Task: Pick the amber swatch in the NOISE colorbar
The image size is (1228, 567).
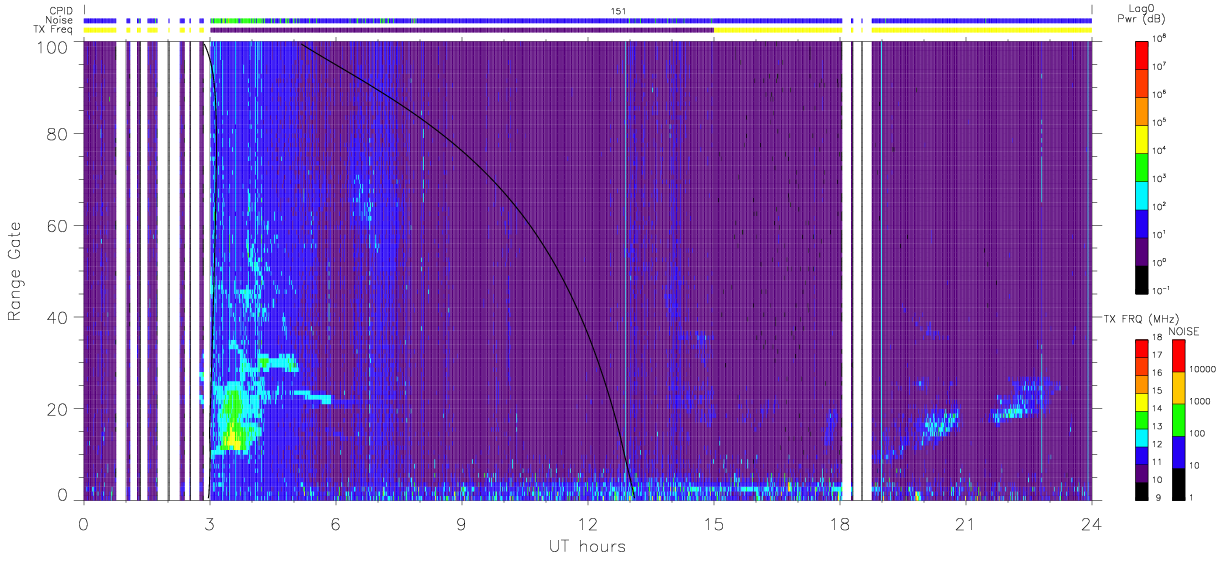Action: [1179, 386]
